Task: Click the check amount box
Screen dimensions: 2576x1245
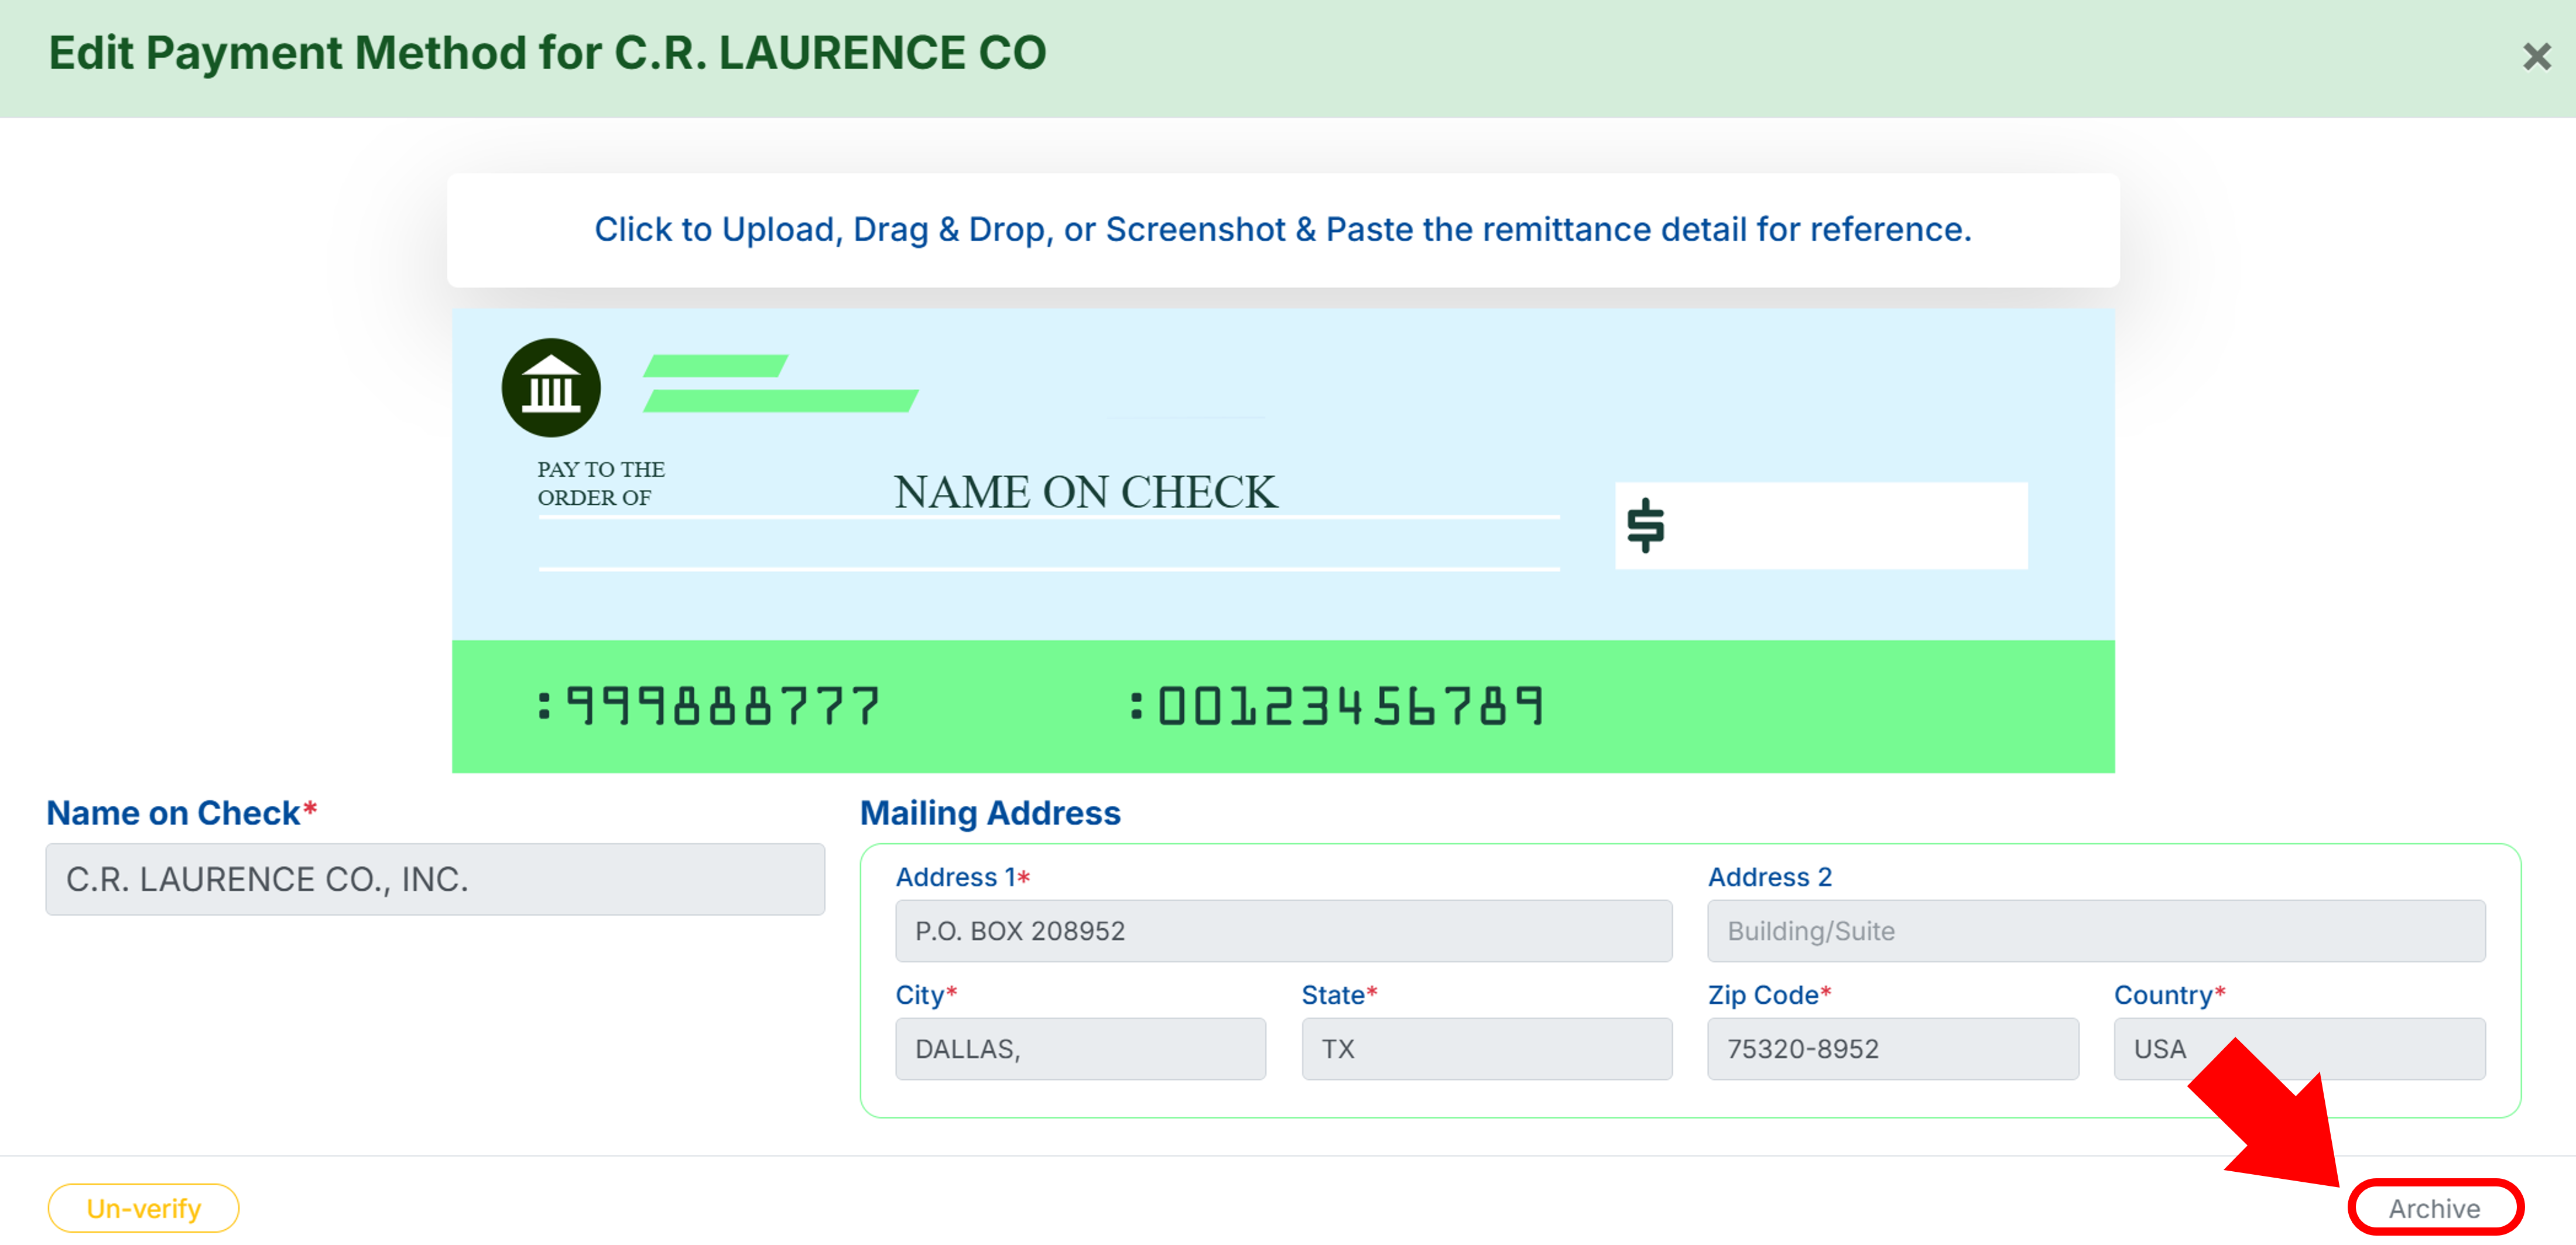Action: click(1821, 526)
